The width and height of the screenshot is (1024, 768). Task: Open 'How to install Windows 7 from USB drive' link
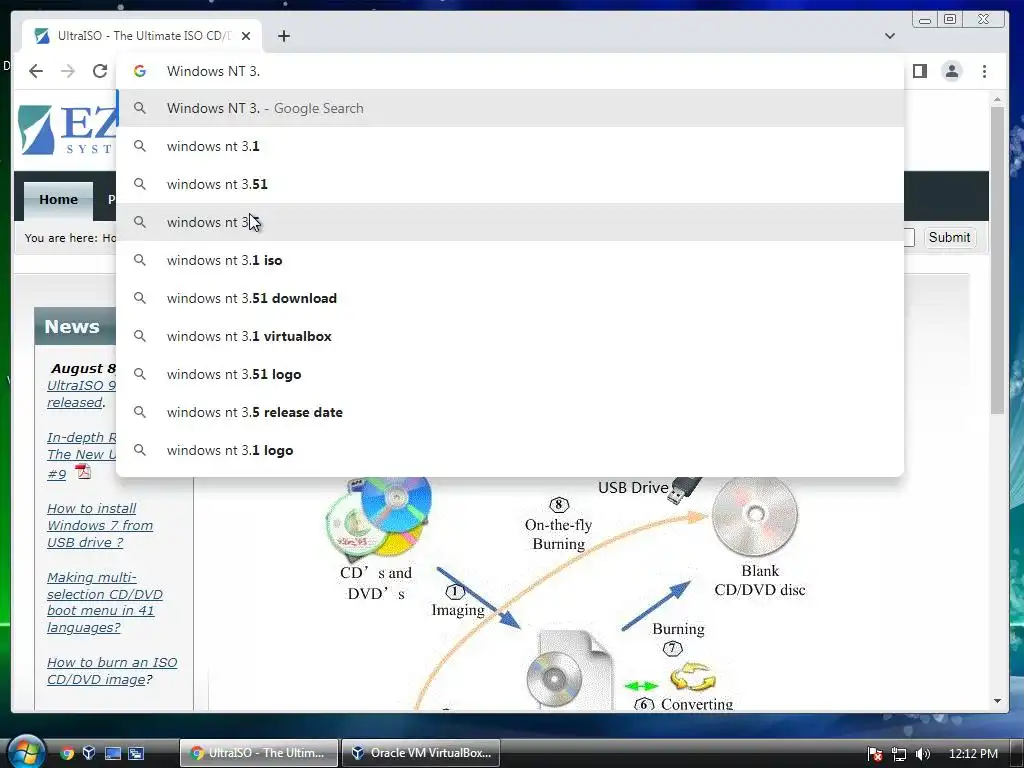[100, 525]
